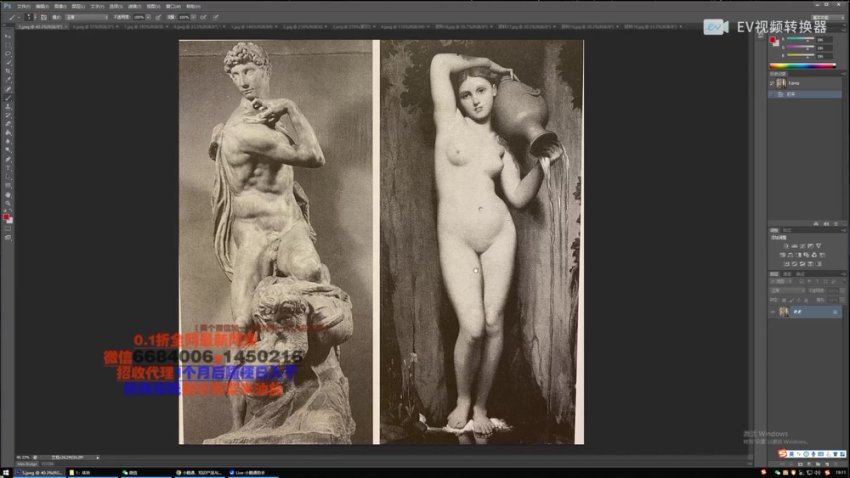The width and height of the screenshot is (850, 478).
Task: Open the Layers panel flyout menu
Action: (843, 274)
